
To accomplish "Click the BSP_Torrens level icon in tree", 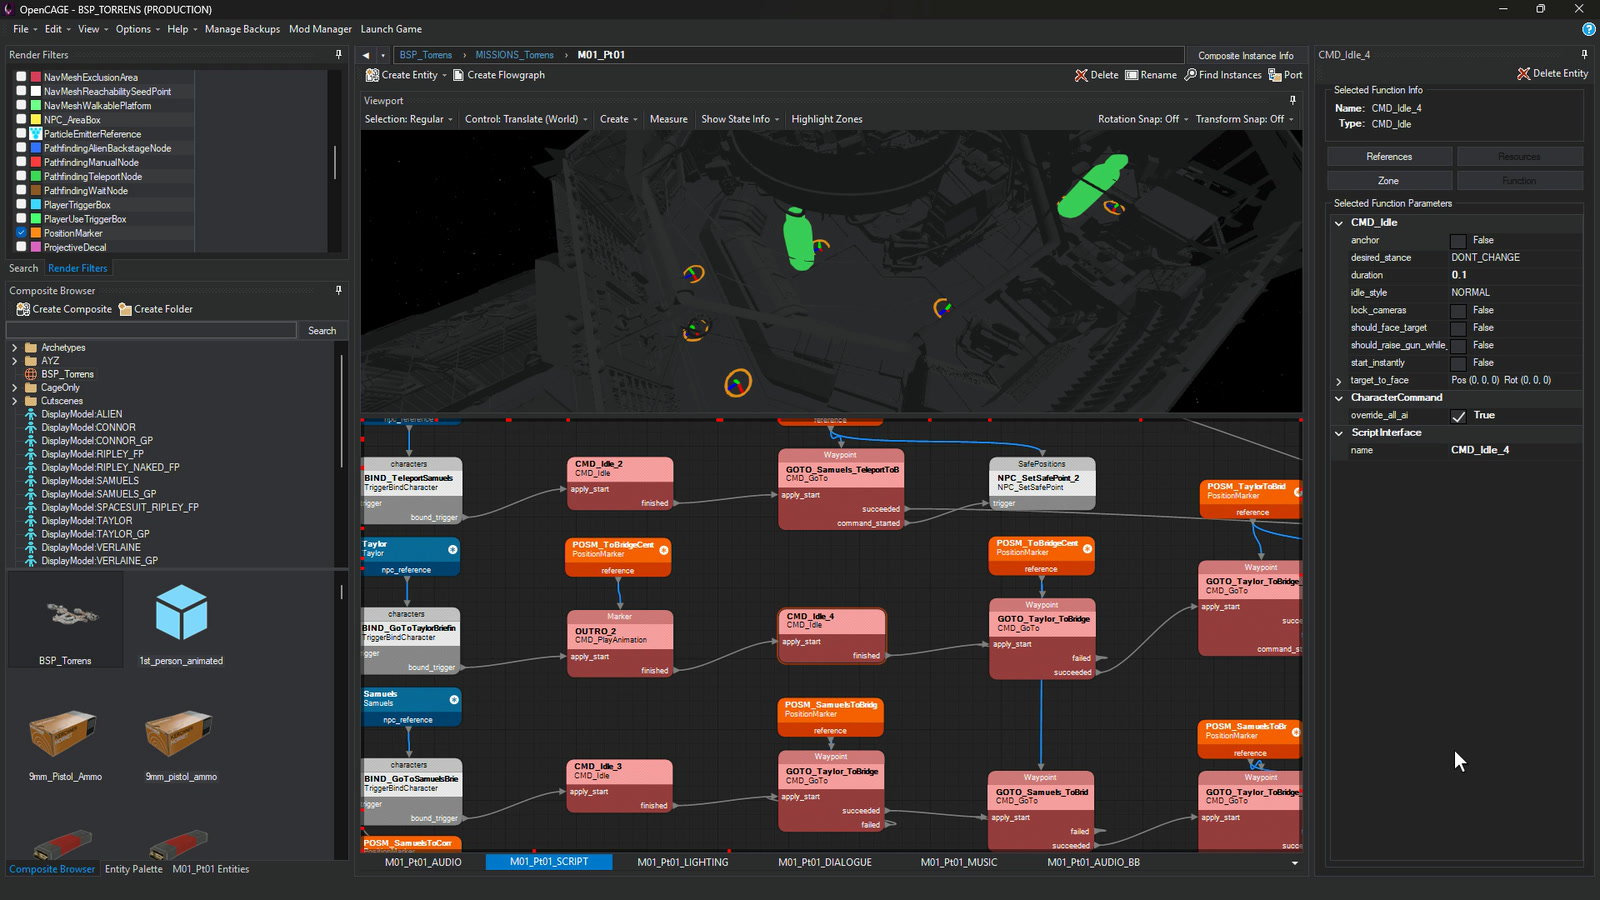I will 31,374.
